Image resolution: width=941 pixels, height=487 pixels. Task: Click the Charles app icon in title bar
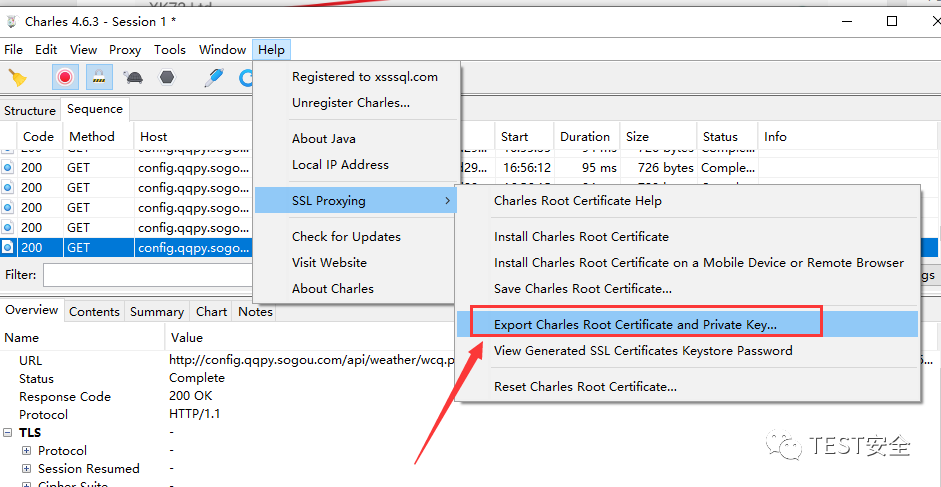click(x=12, y=22)
